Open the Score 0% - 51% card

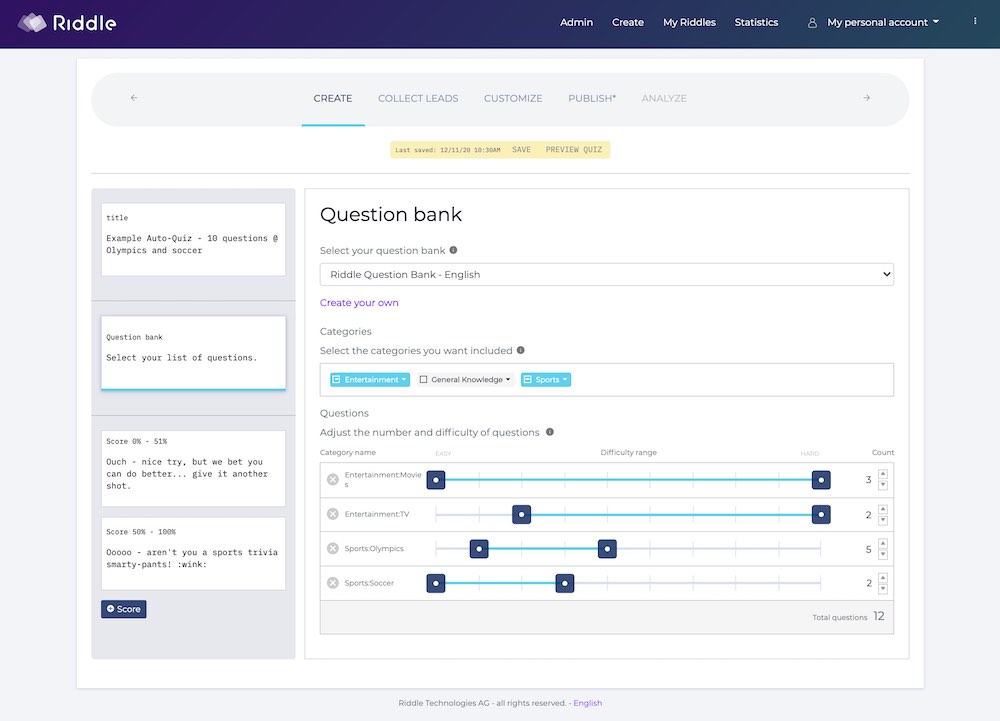[193, 469]
